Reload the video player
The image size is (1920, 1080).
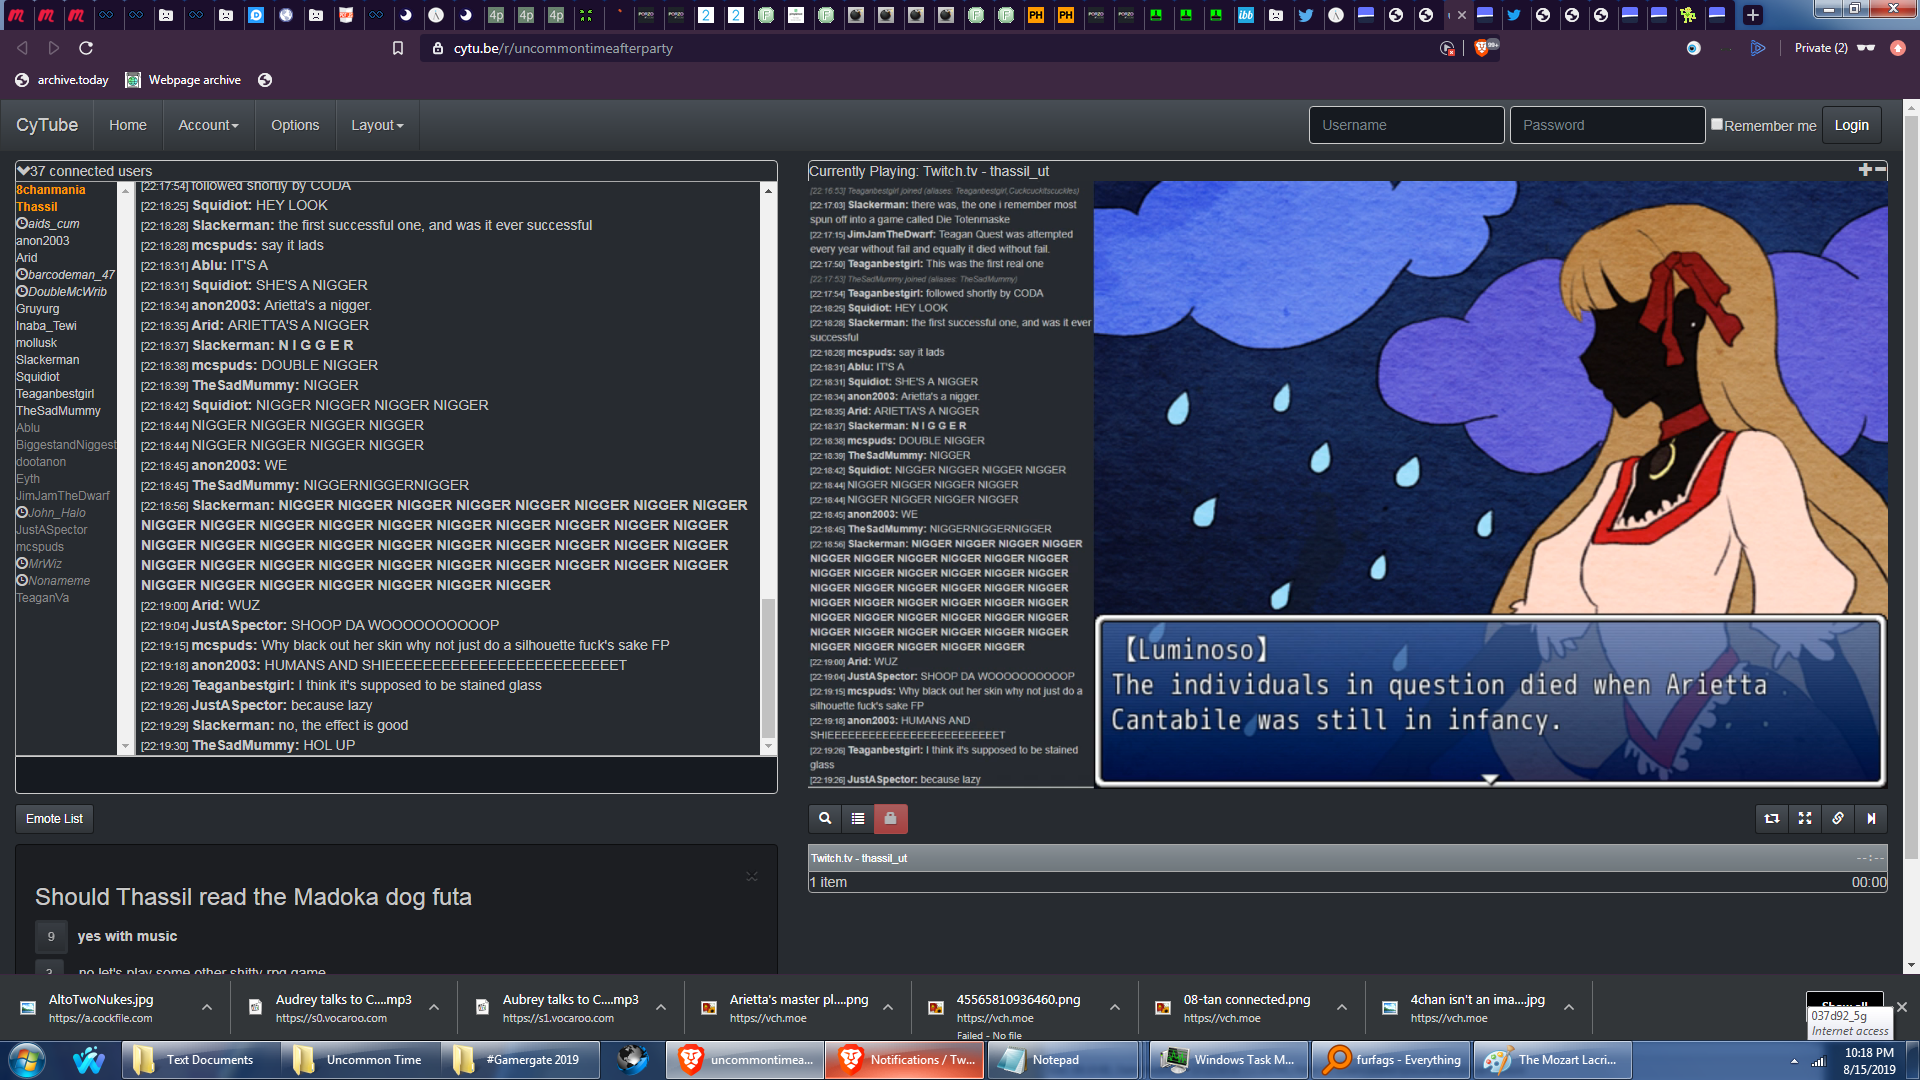(1772, 818)
